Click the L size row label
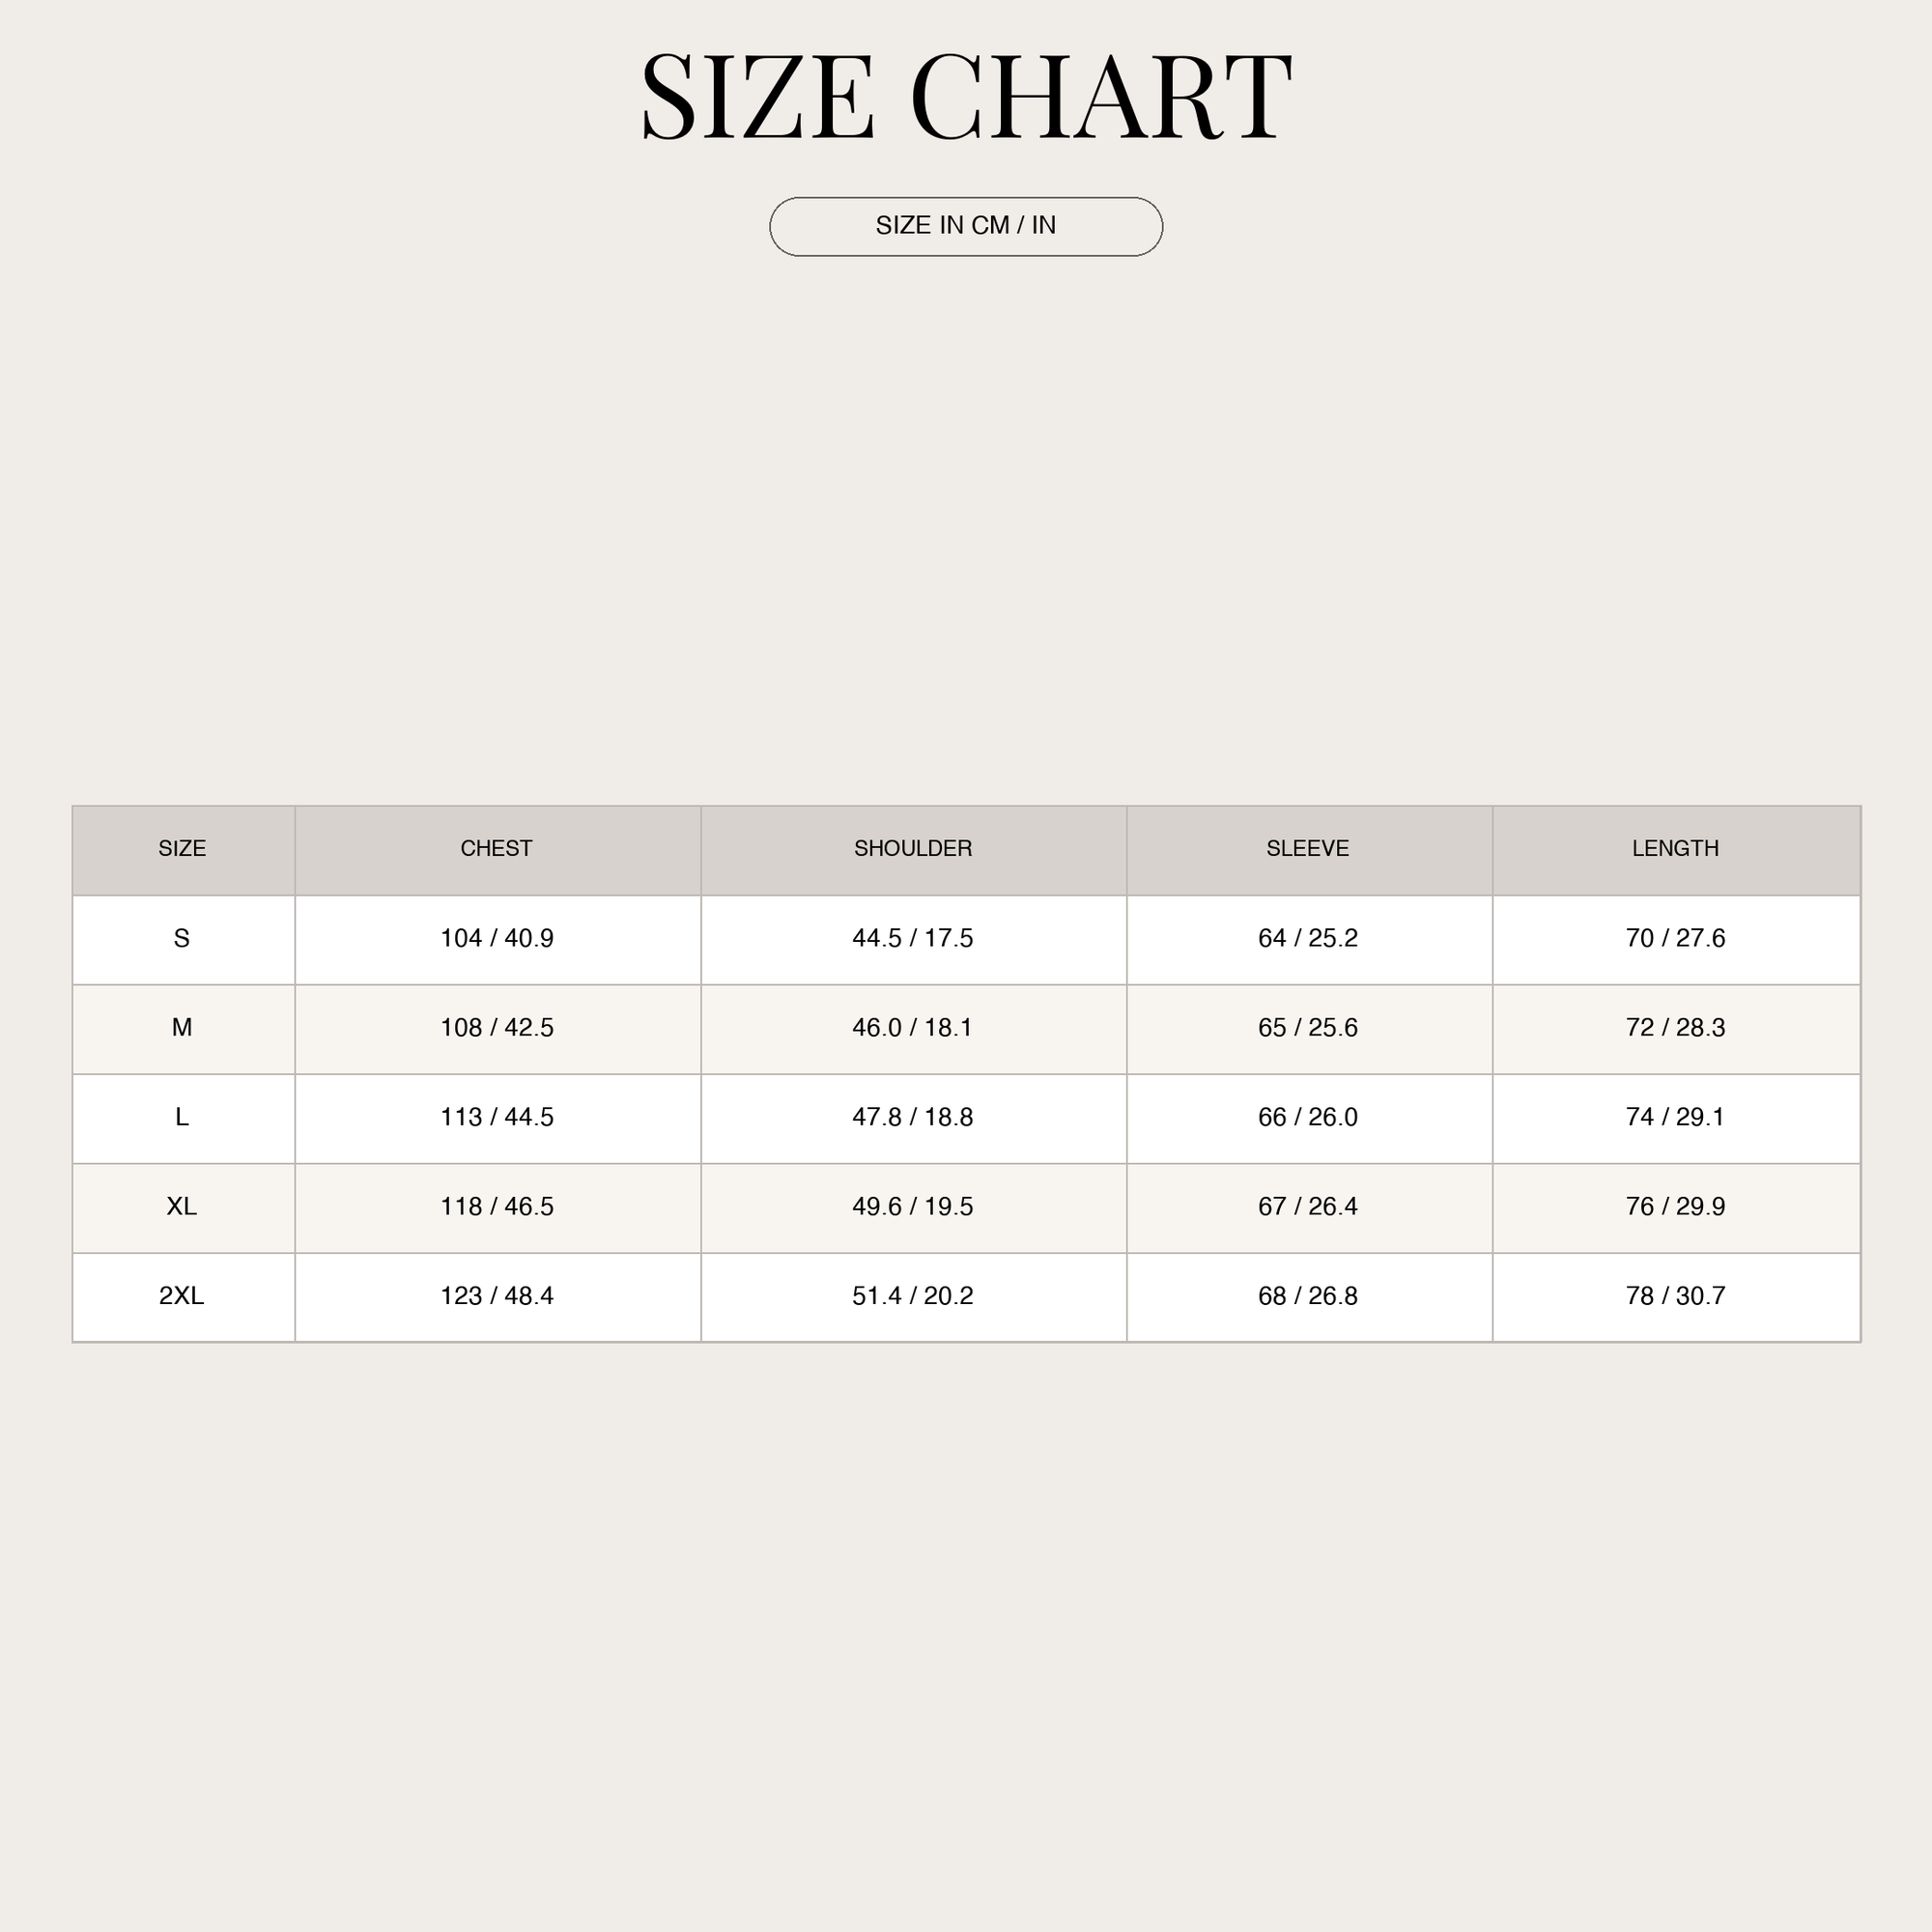Image resolution: width=1932 pixels, height=1932 pixels. coord(182,1117)
